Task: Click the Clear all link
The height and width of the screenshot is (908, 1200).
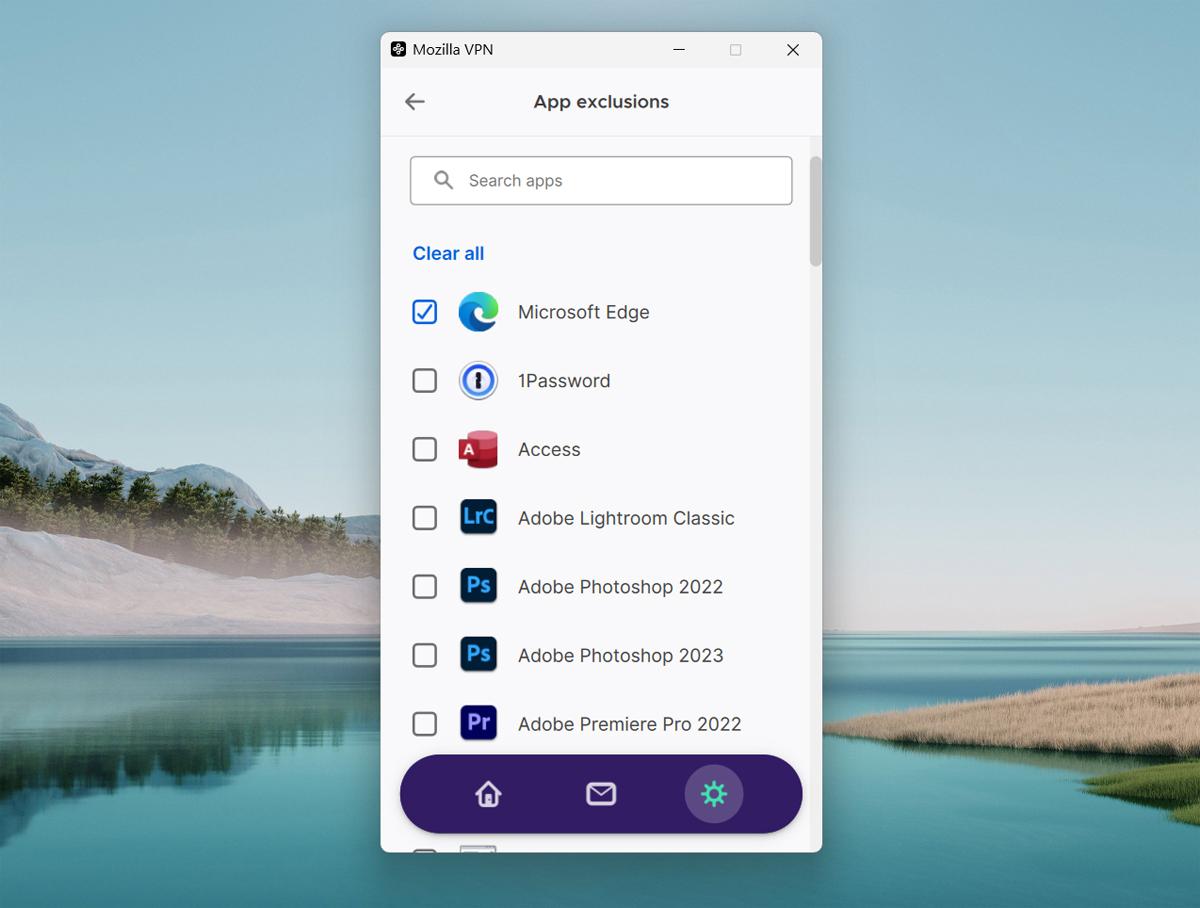Action: click(448, 254)
